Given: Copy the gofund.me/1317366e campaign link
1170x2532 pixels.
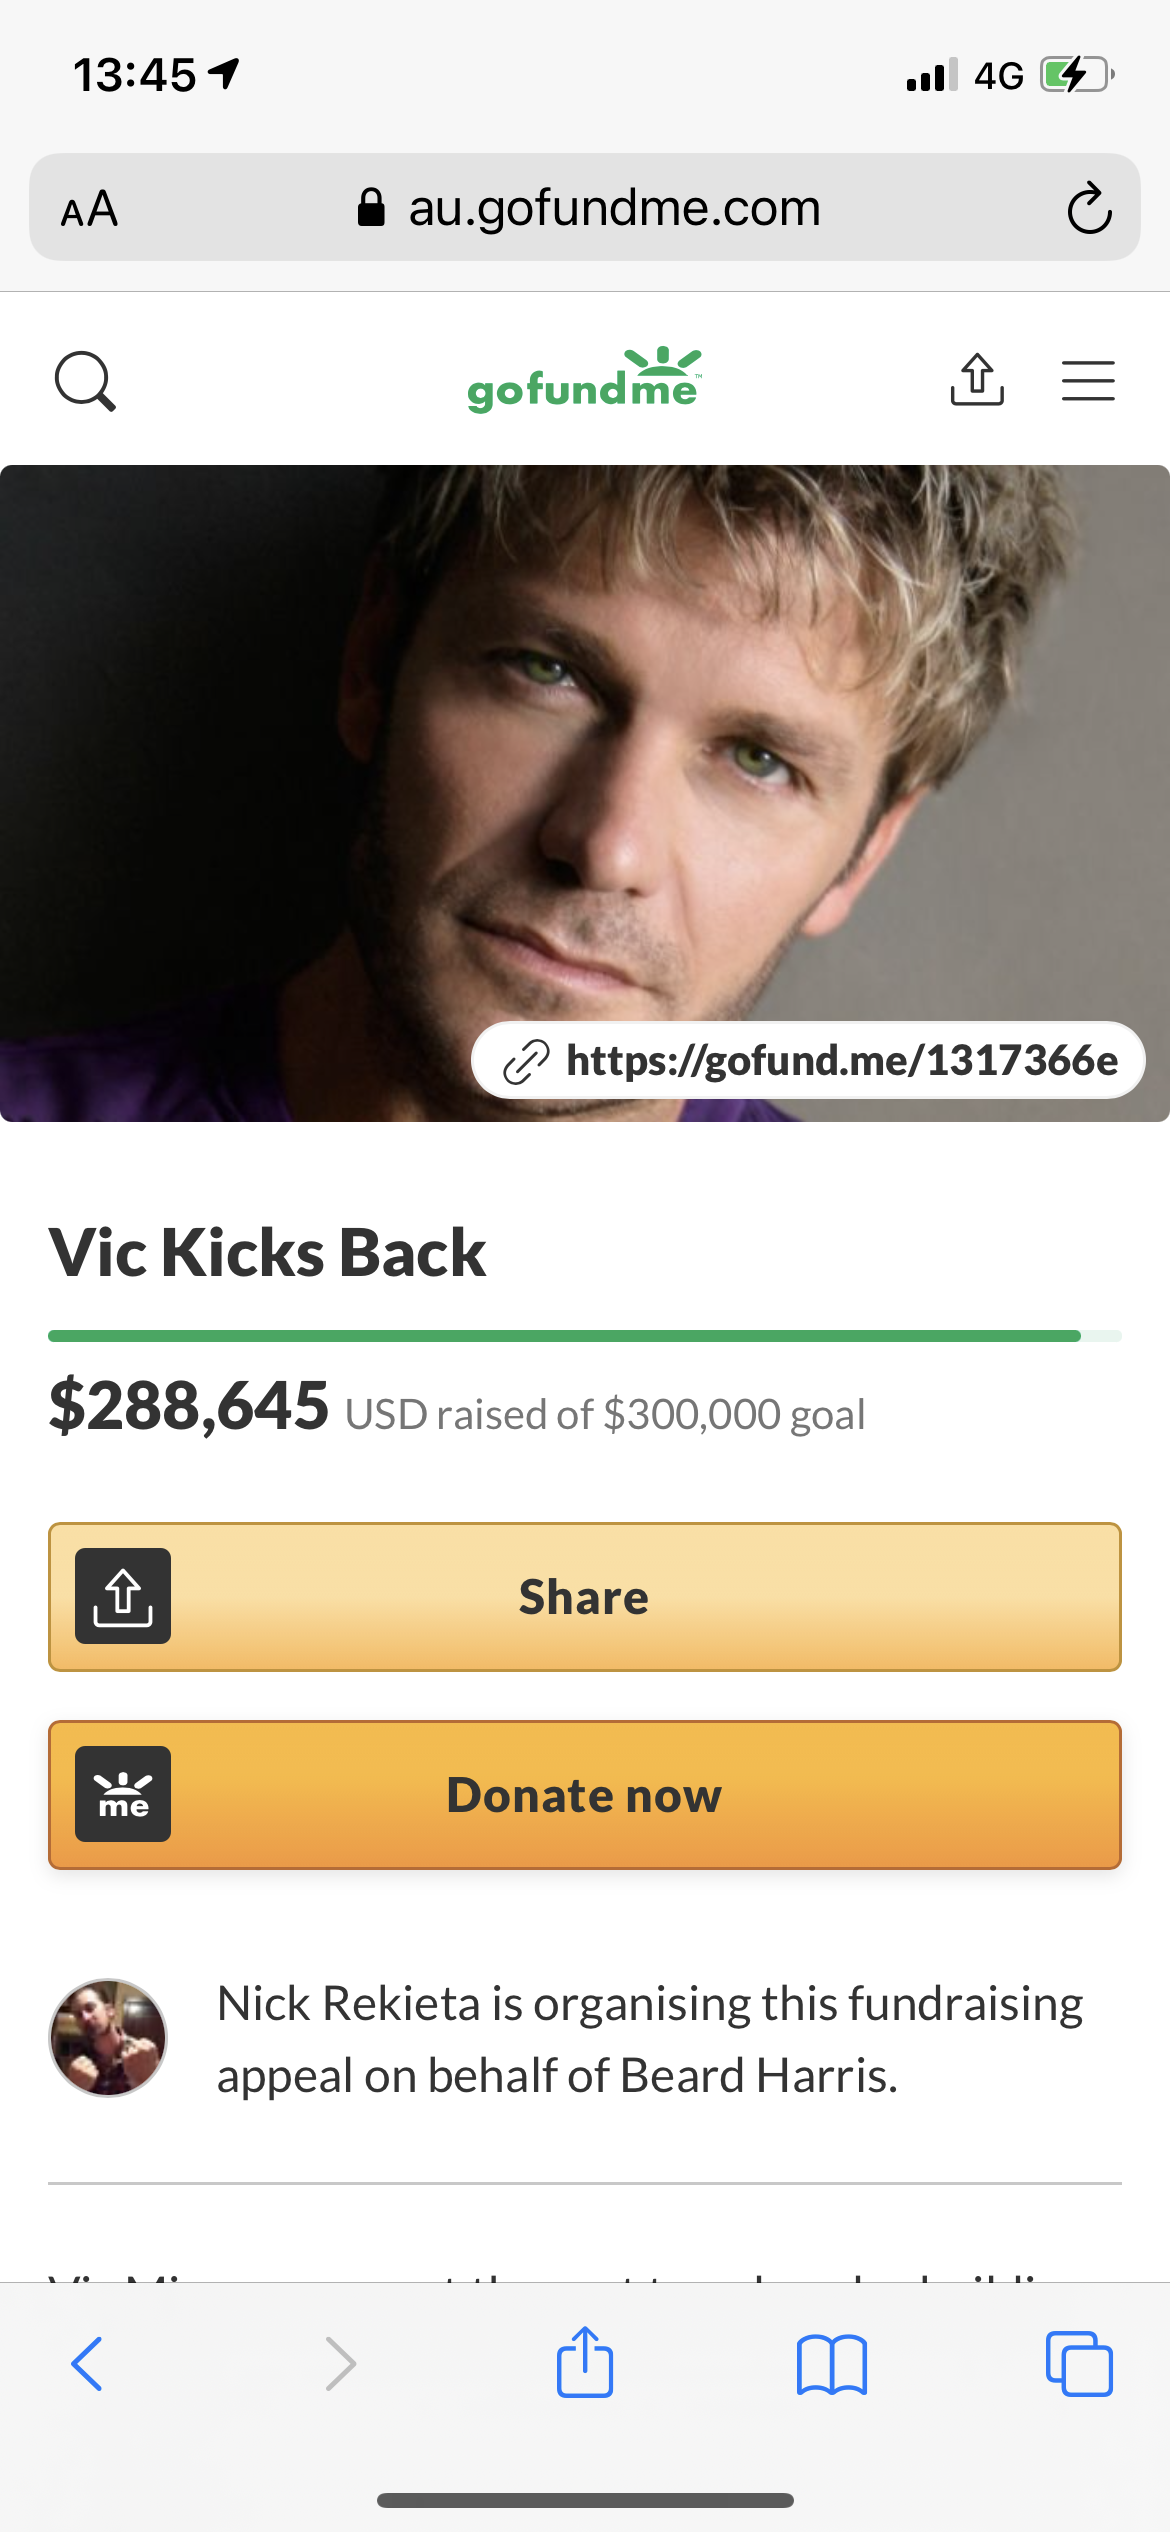Looking at the screenshot, I should [808, 1060].
